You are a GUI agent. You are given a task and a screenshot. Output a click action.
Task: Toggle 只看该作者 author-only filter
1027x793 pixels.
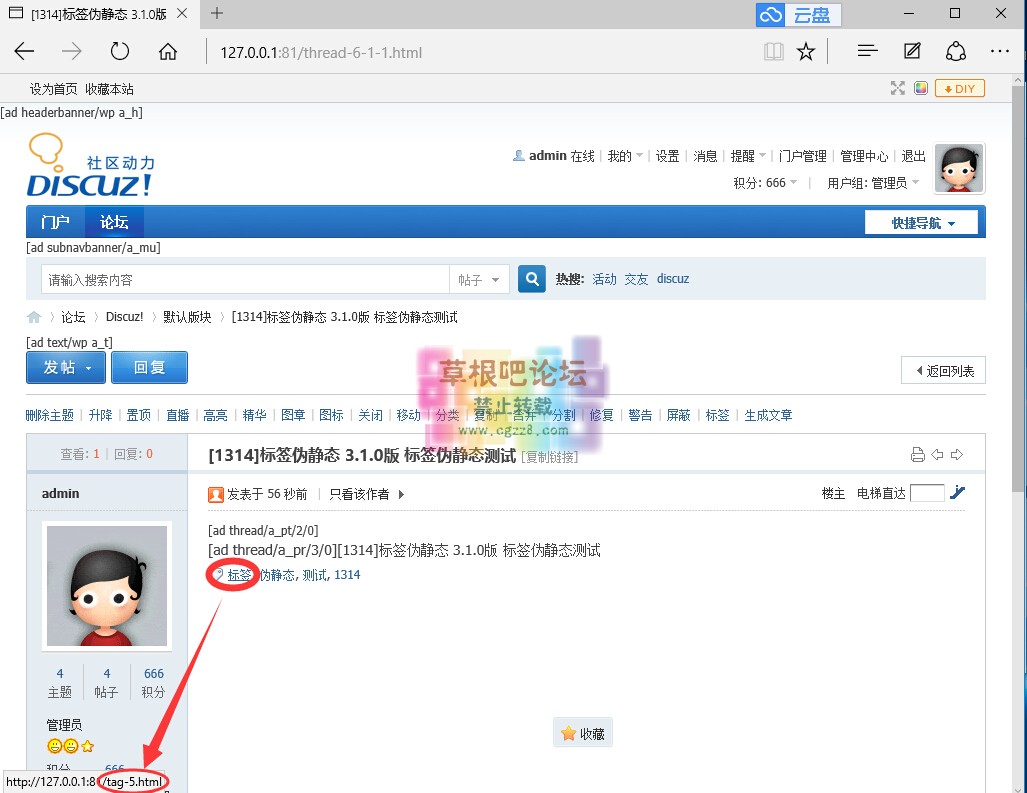367,494
